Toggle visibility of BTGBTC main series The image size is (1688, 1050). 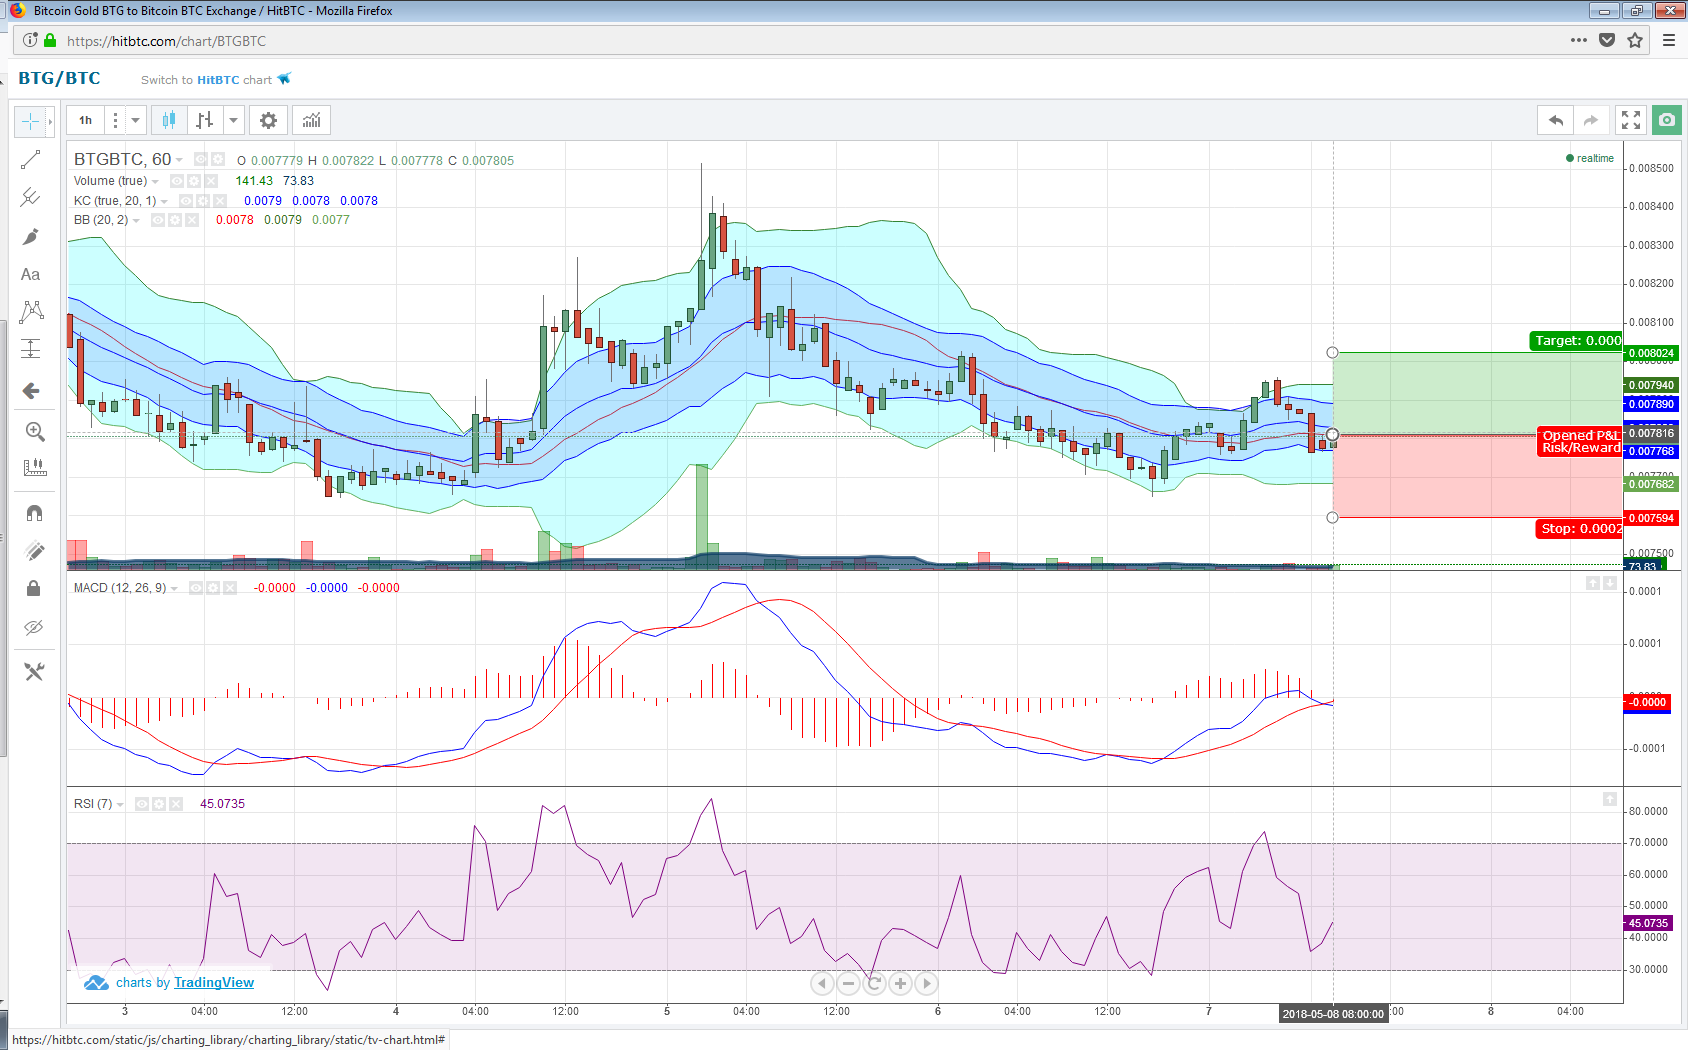pos(201,160)
